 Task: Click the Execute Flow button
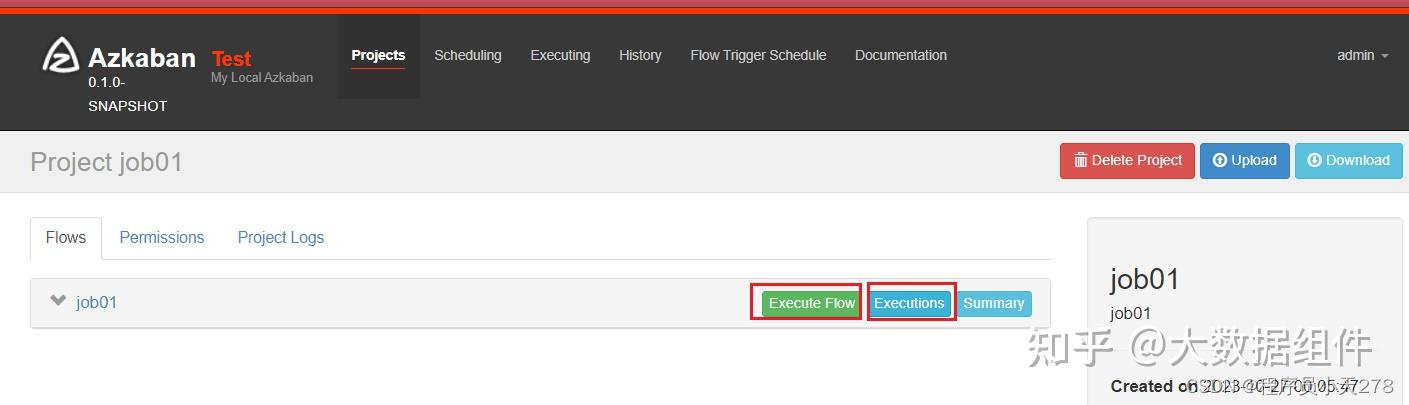(x=811, y=303)
